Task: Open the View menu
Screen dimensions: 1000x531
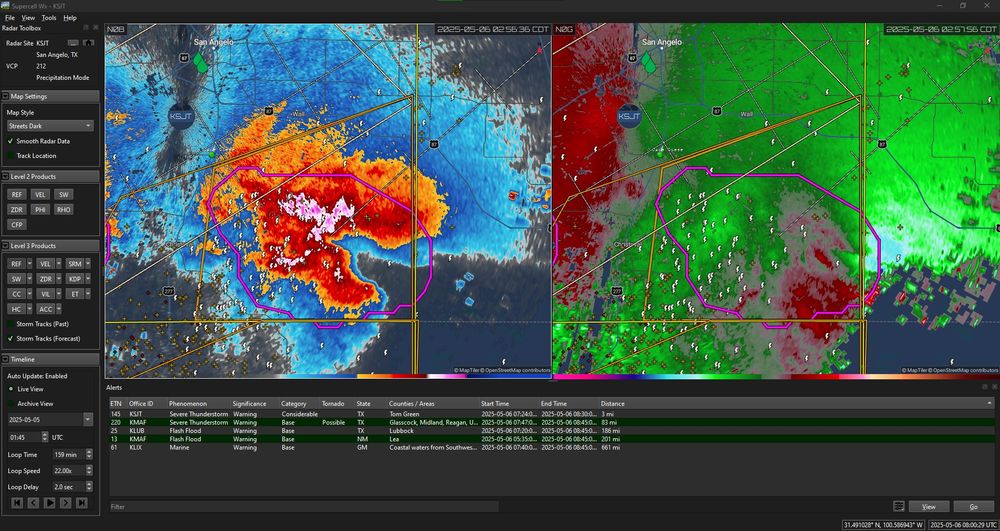Action: tap(29, 18)
